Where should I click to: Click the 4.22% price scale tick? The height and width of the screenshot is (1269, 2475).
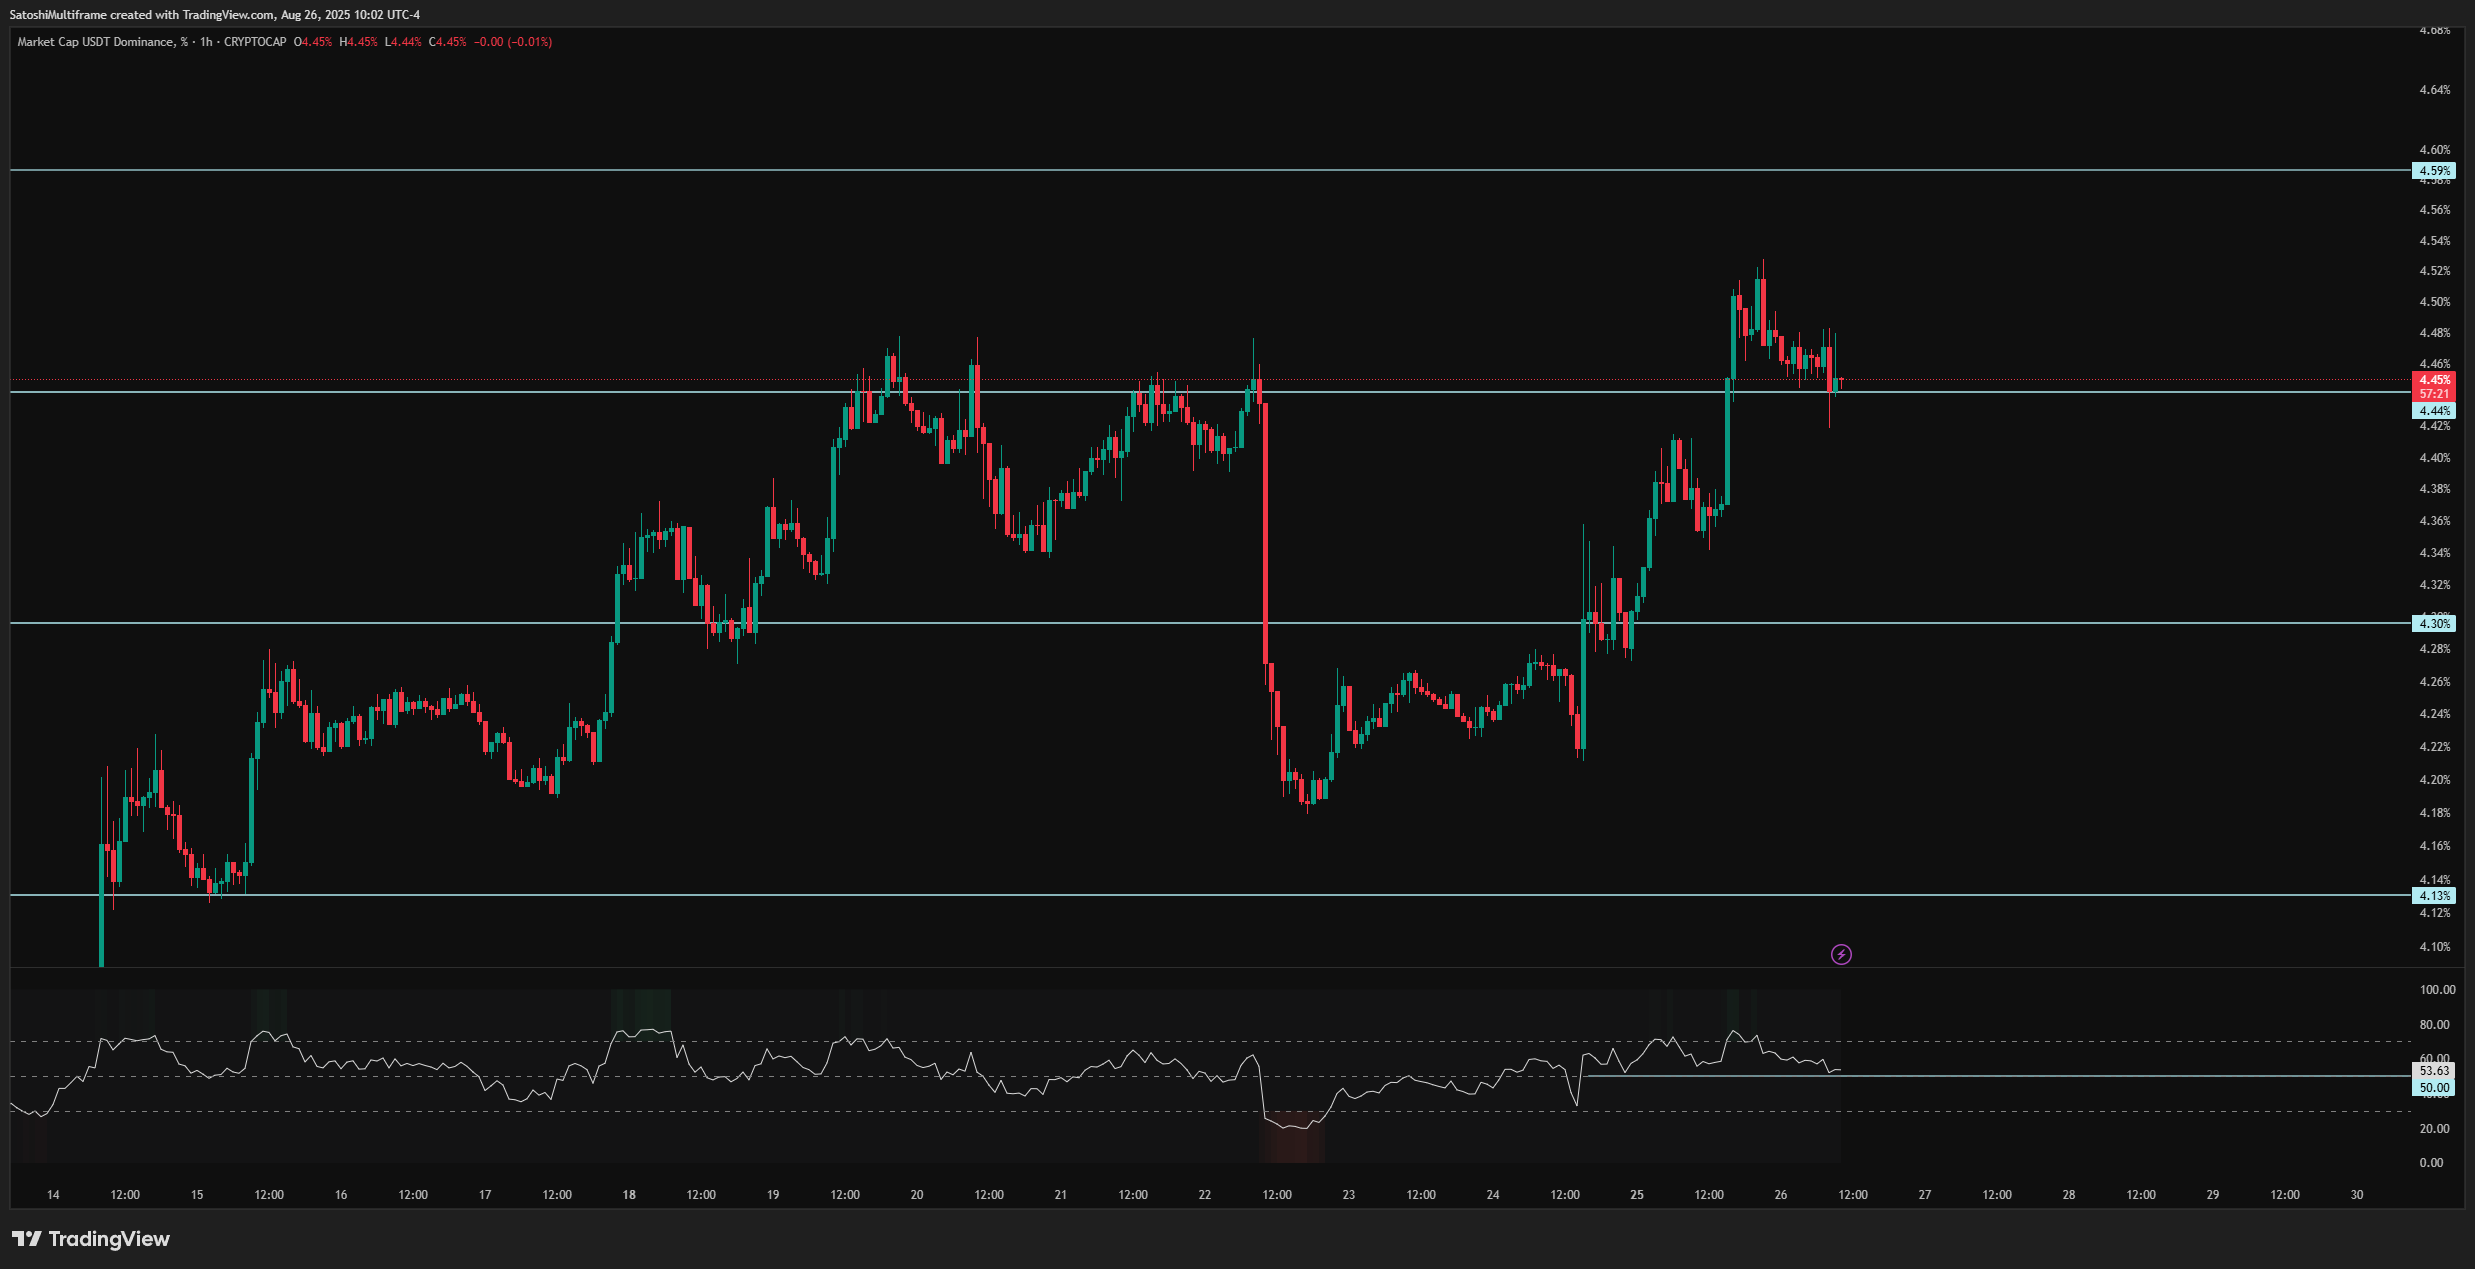[x=2434, y=747]
